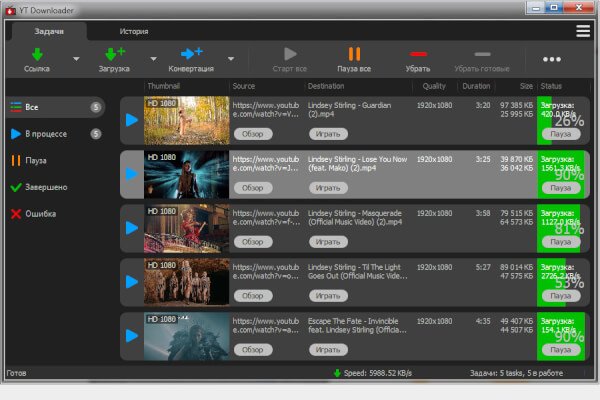Click the Escape The Fate thumbnail

186,336
